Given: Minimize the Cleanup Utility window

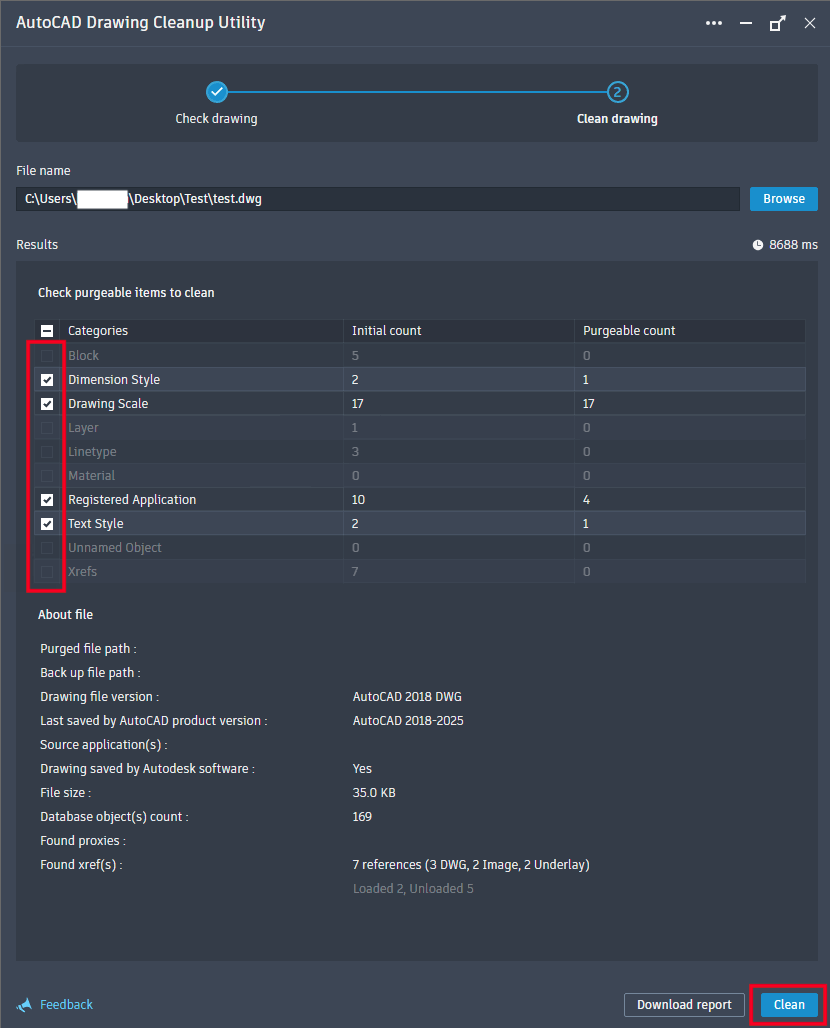Looking at the screenshot, I should (745, 23).
